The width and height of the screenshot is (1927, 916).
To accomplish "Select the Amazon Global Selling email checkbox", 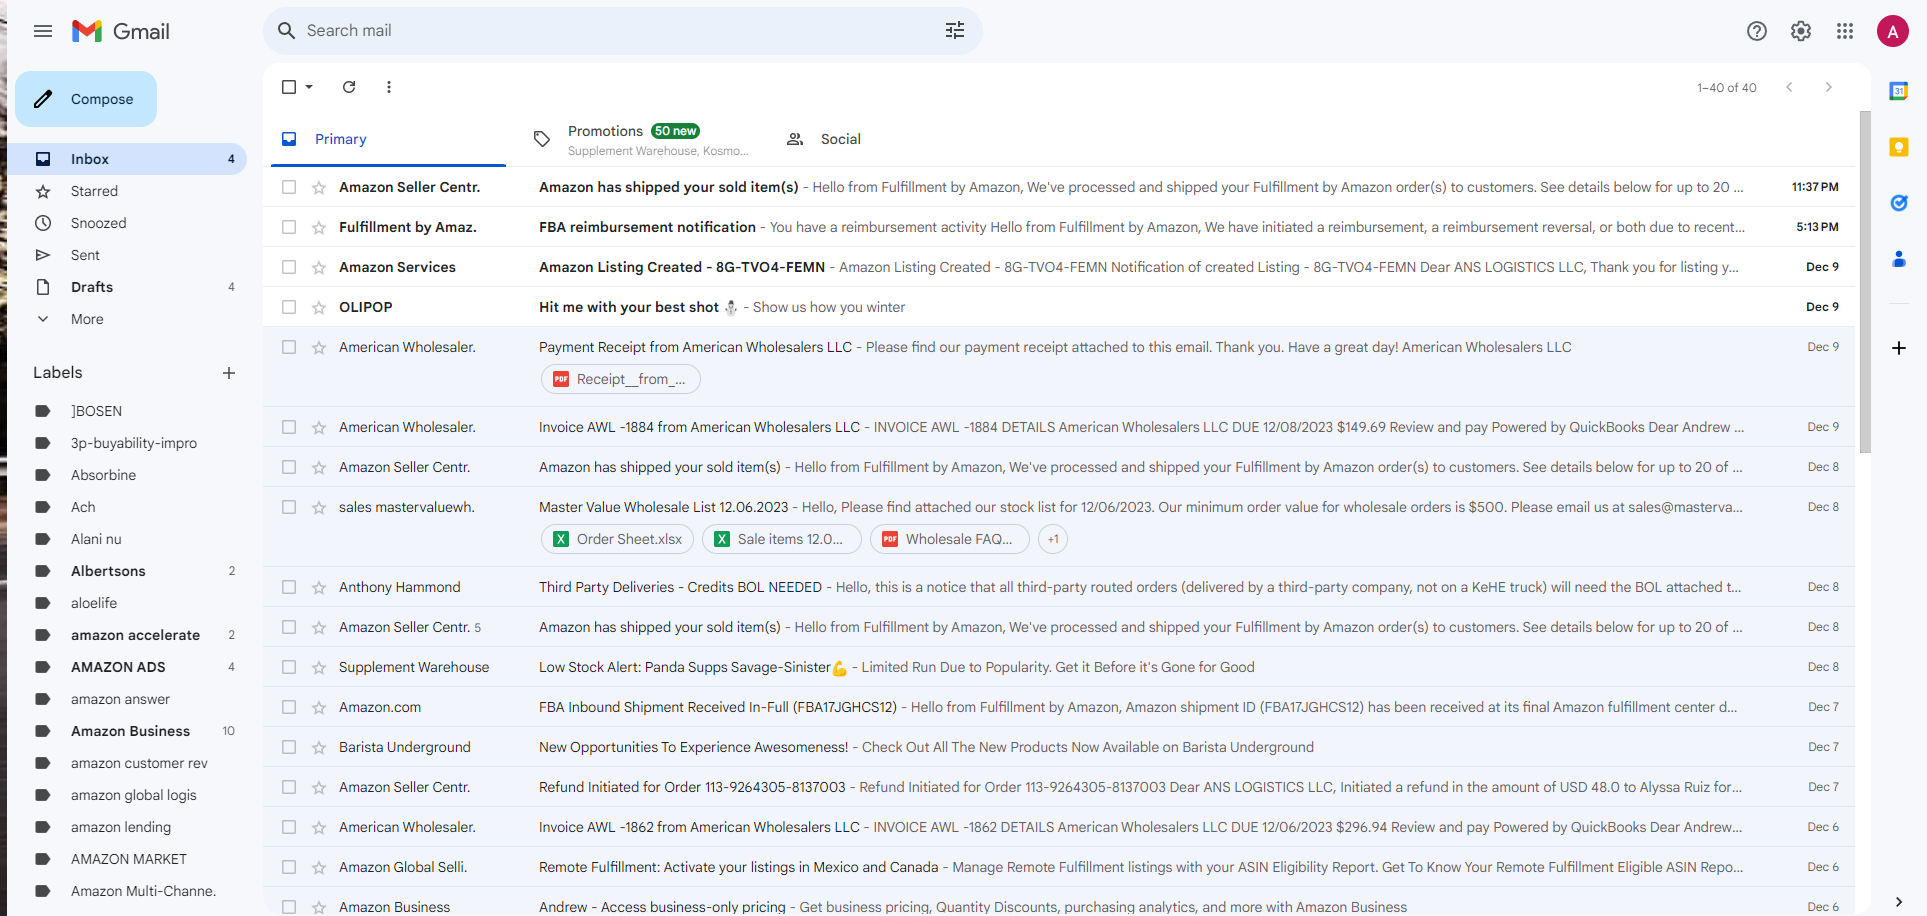I will click(x=289, y=867).
